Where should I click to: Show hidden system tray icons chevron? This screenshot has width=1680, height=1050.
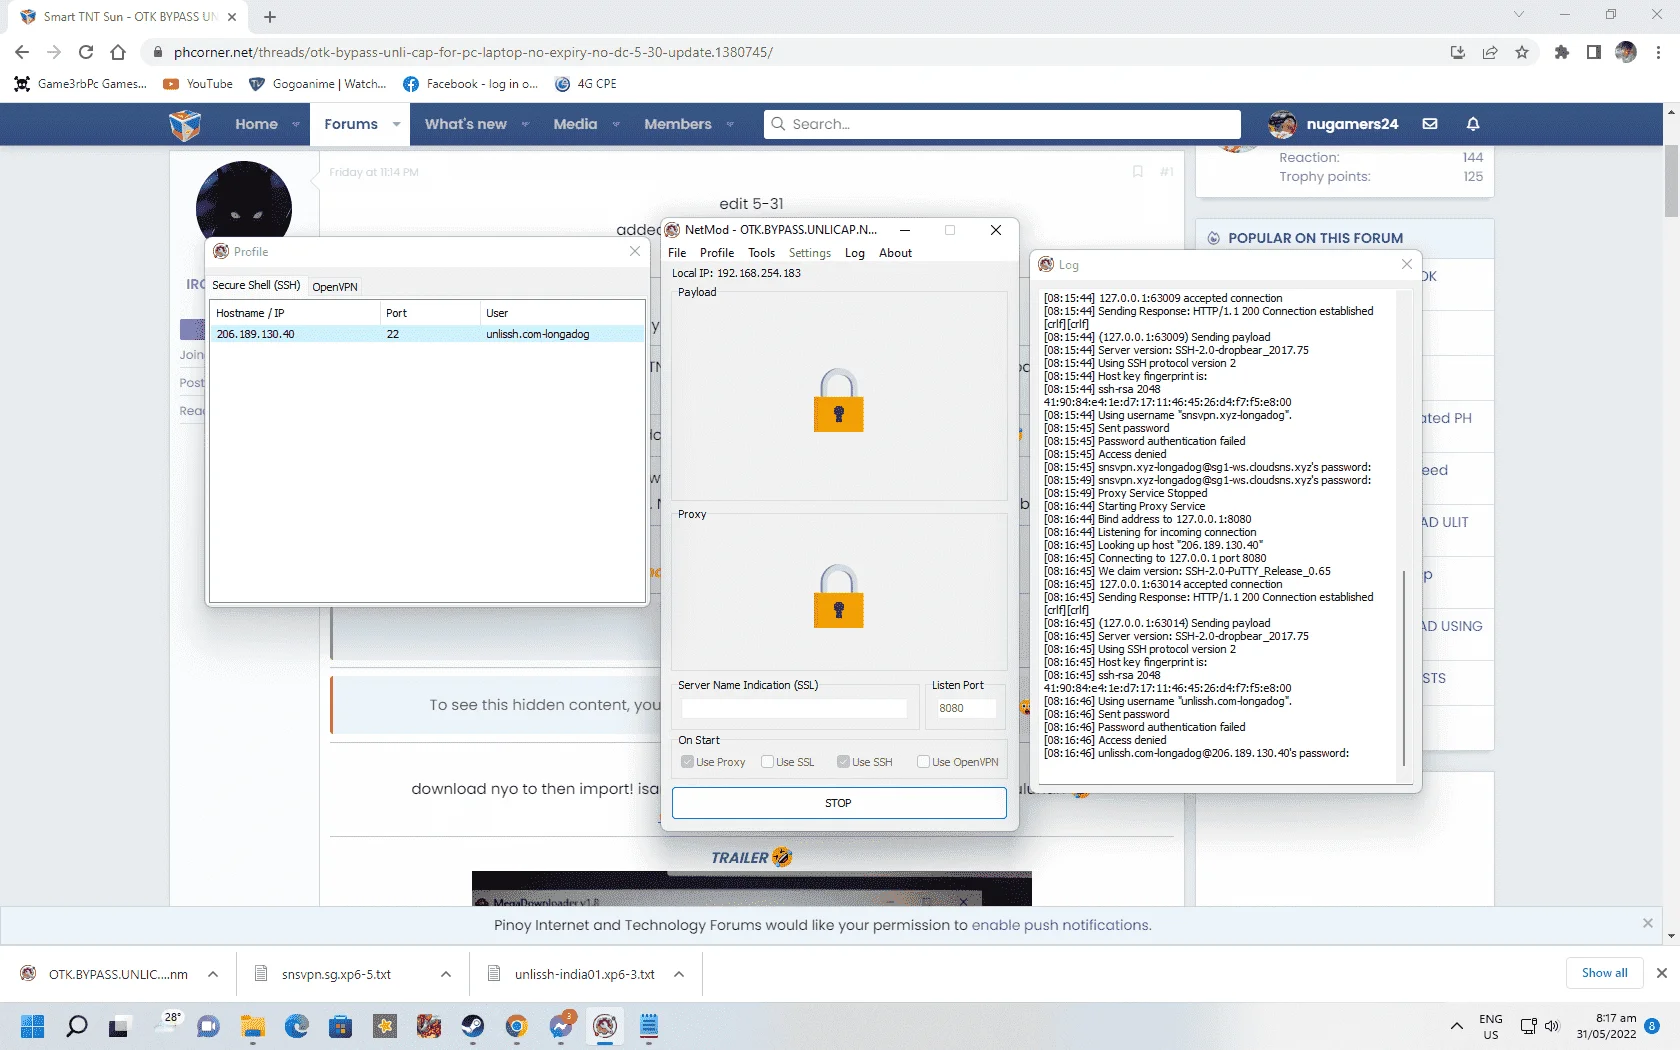[1456, 1026]
